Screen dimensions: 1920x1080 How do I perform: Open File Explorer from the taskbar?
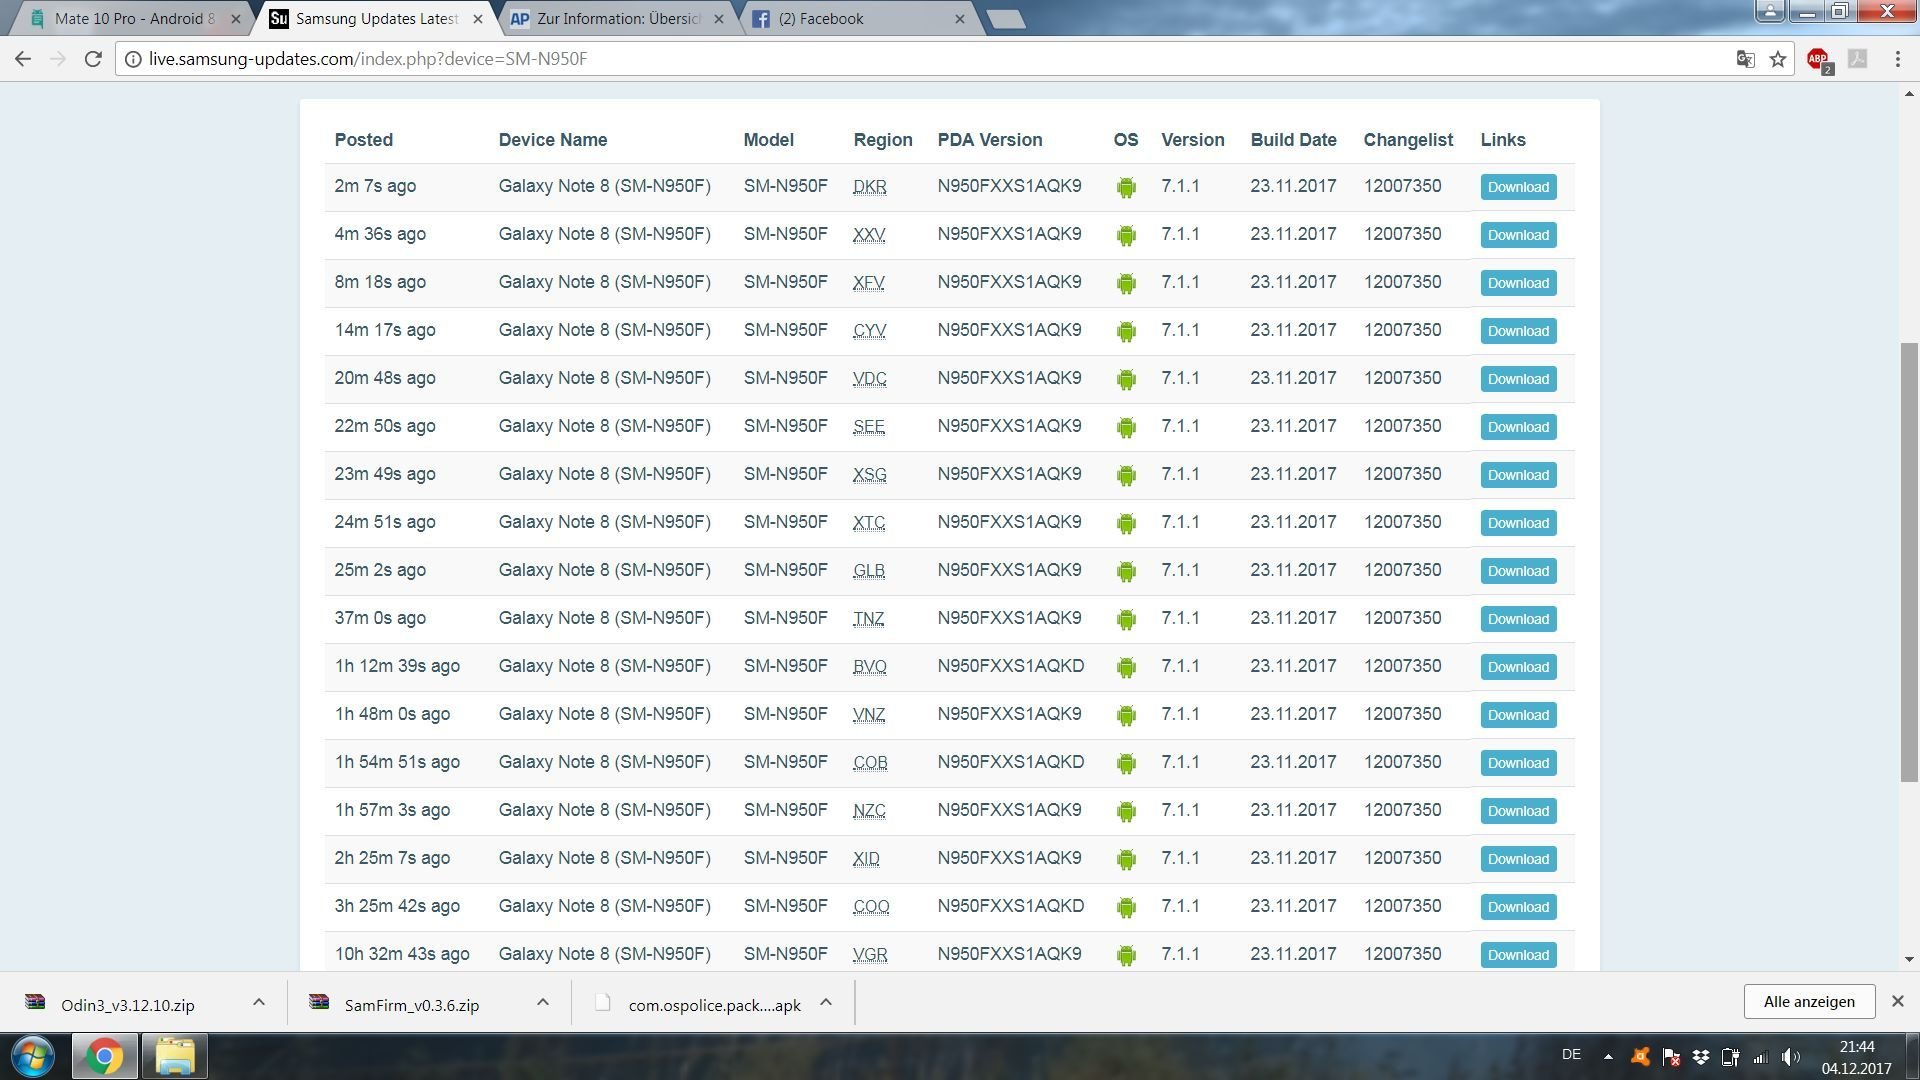[174, 1056]
